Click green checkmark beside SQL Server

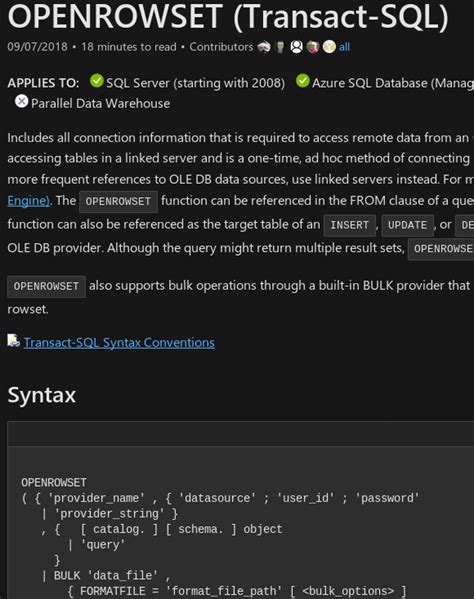[97, 81]
